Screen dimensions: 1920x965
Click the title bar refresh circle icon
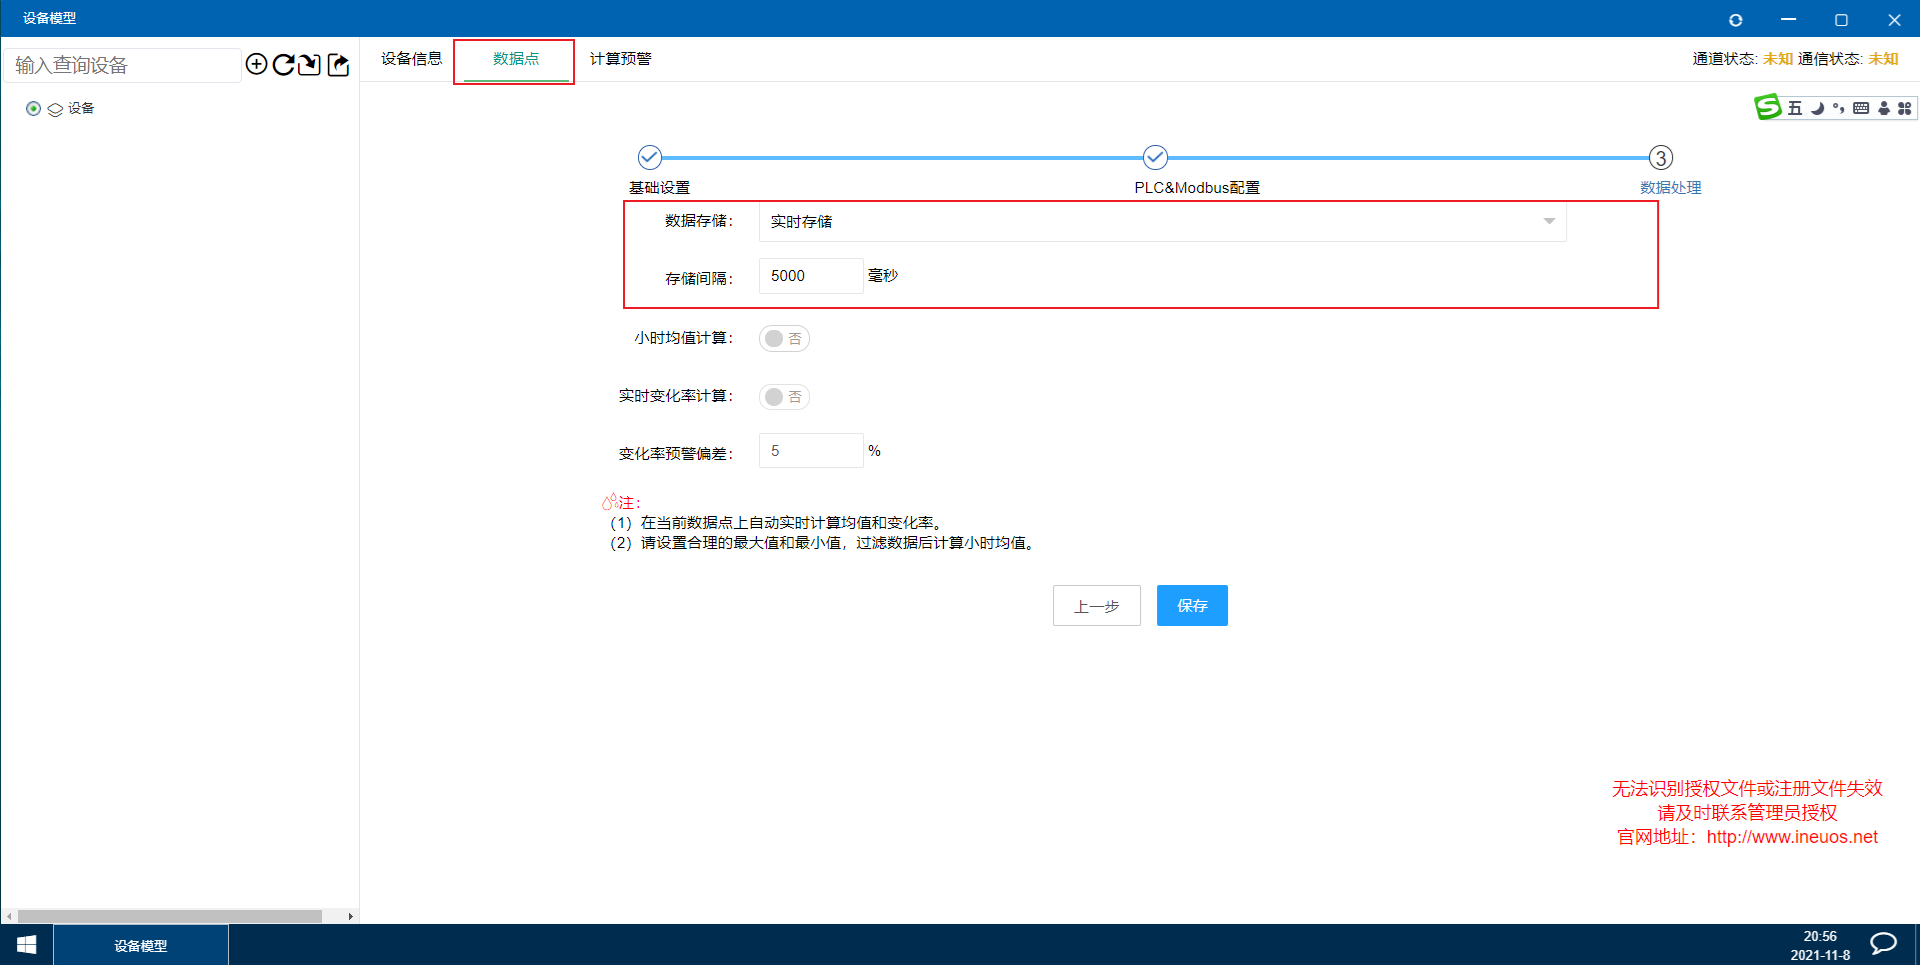(x=1736, y=20)
